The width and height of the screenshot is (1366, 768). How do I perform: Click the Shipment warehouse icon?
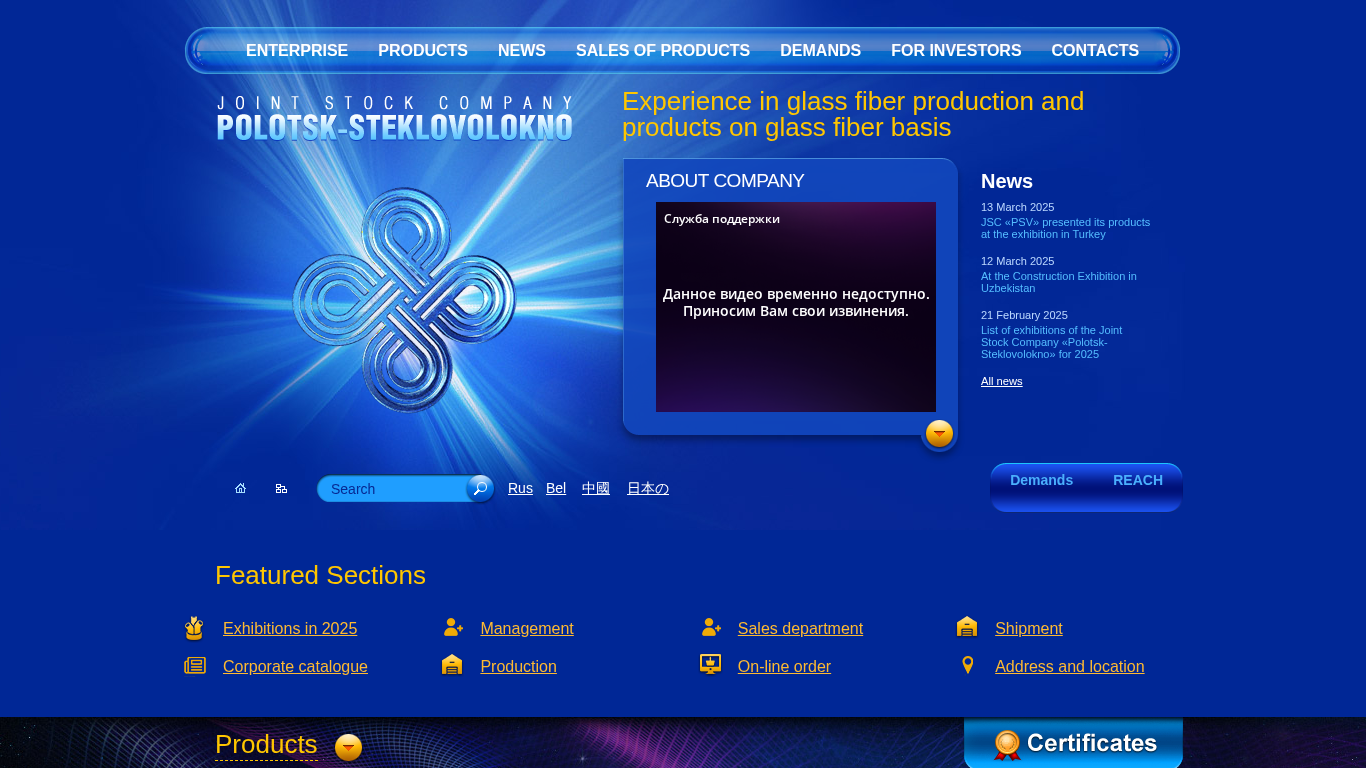pyautogui.click(x=967, y=627)
